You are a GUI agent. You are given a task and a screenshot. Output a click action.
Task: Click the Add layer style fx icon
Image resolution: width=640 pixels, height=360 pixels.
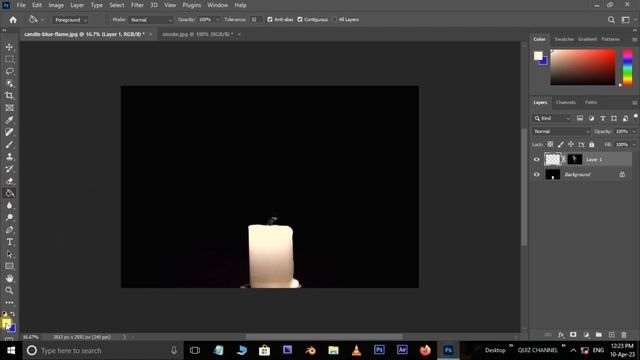pyautogui.click(x=561, y=335)
